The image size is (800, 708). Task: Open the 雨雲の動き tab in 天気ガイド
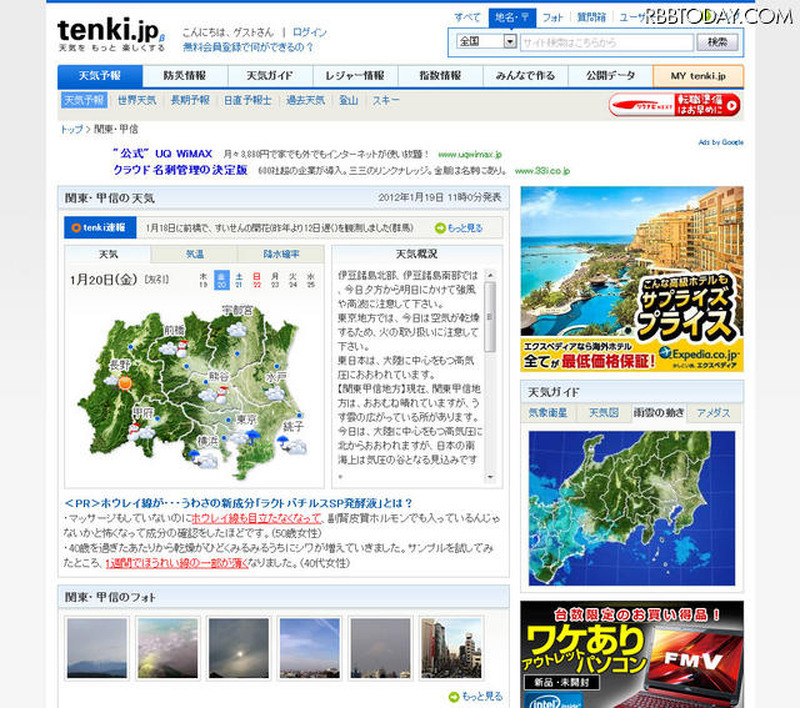(x=659, y=412)
